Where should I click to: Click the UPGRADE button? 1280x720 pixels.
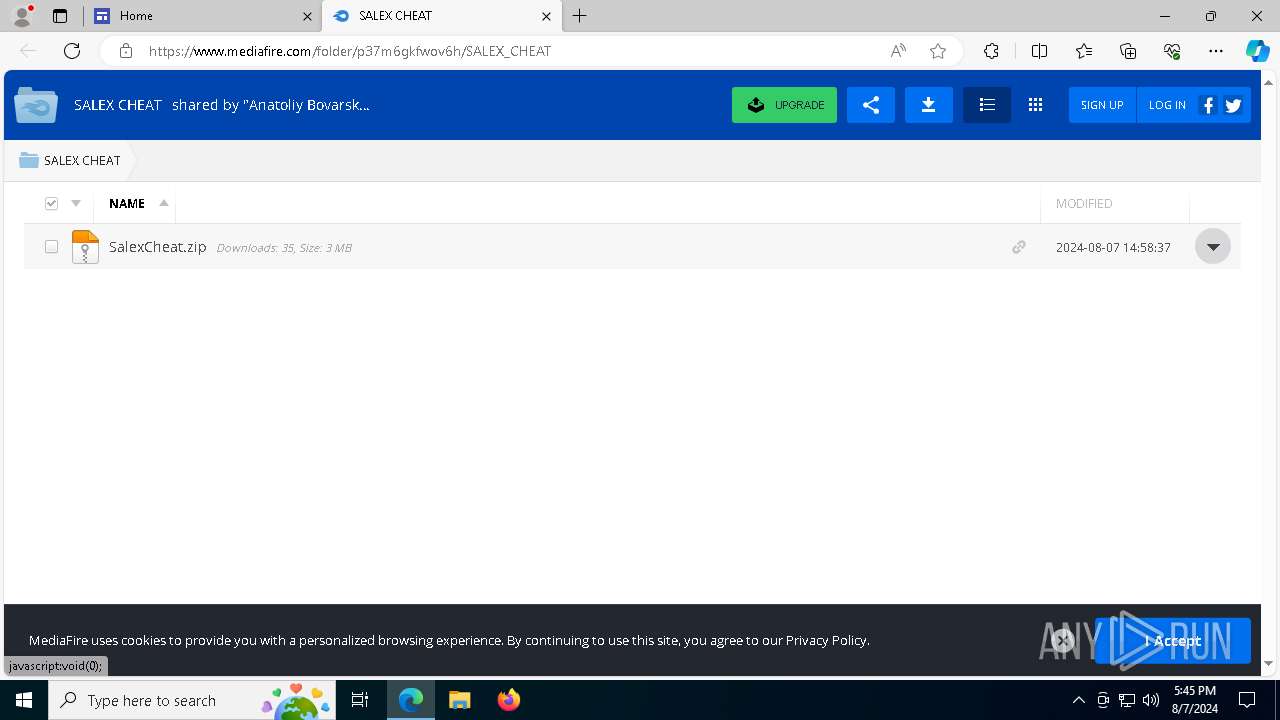784,105
